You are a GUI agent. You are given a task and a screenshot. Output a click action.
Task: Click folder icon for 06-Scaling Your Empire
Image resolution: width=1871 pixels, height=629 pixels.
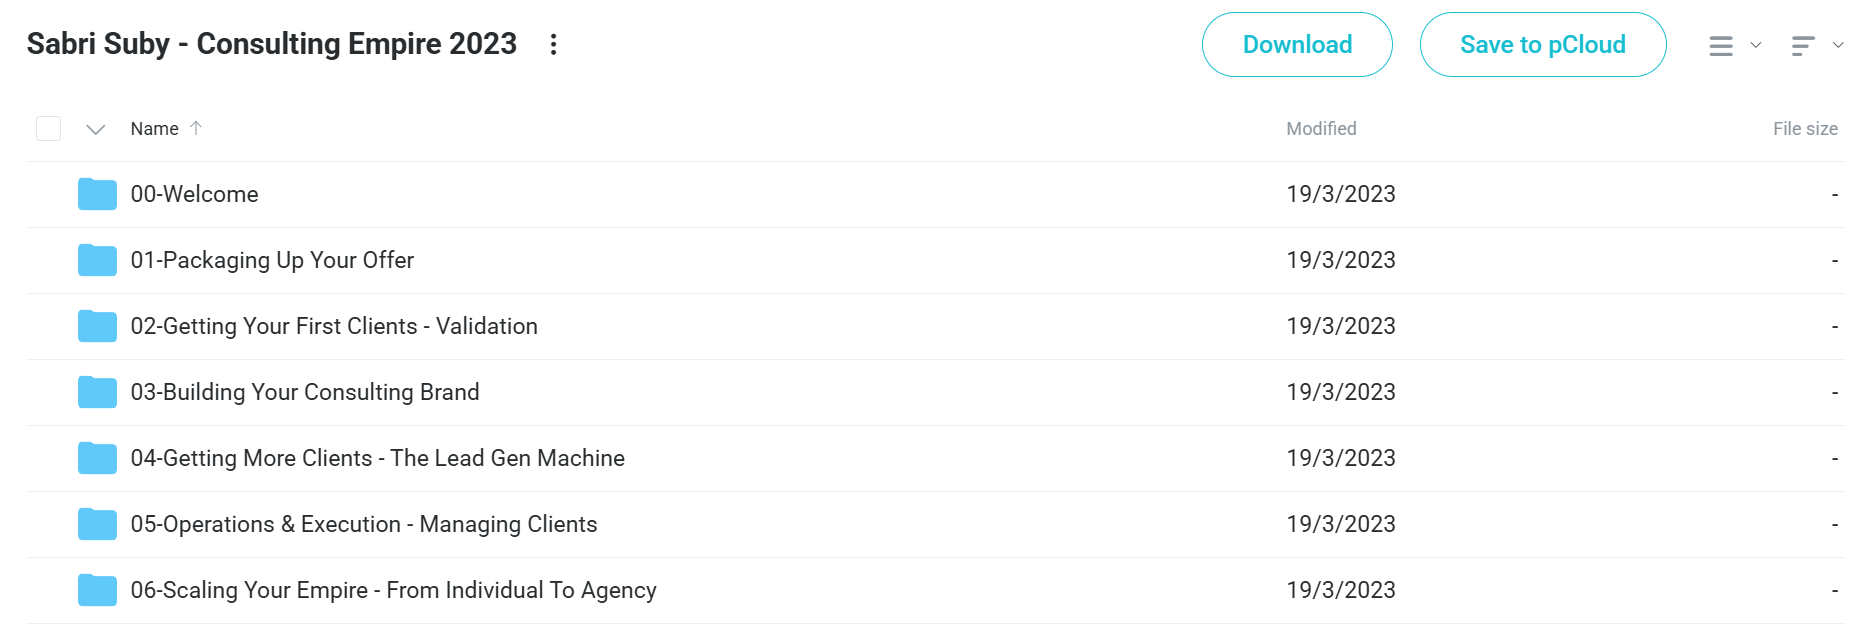point(97,590)
